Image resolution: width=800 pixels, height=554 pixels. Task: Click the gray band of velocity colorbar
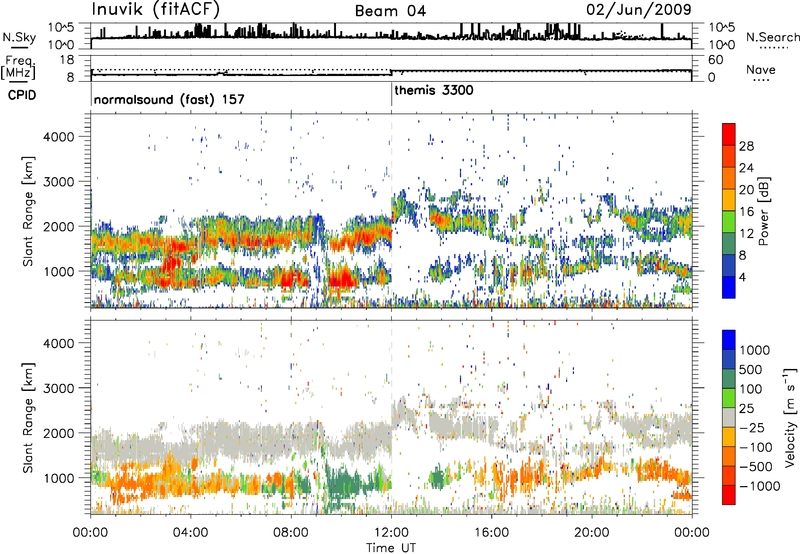click(729, 418)
